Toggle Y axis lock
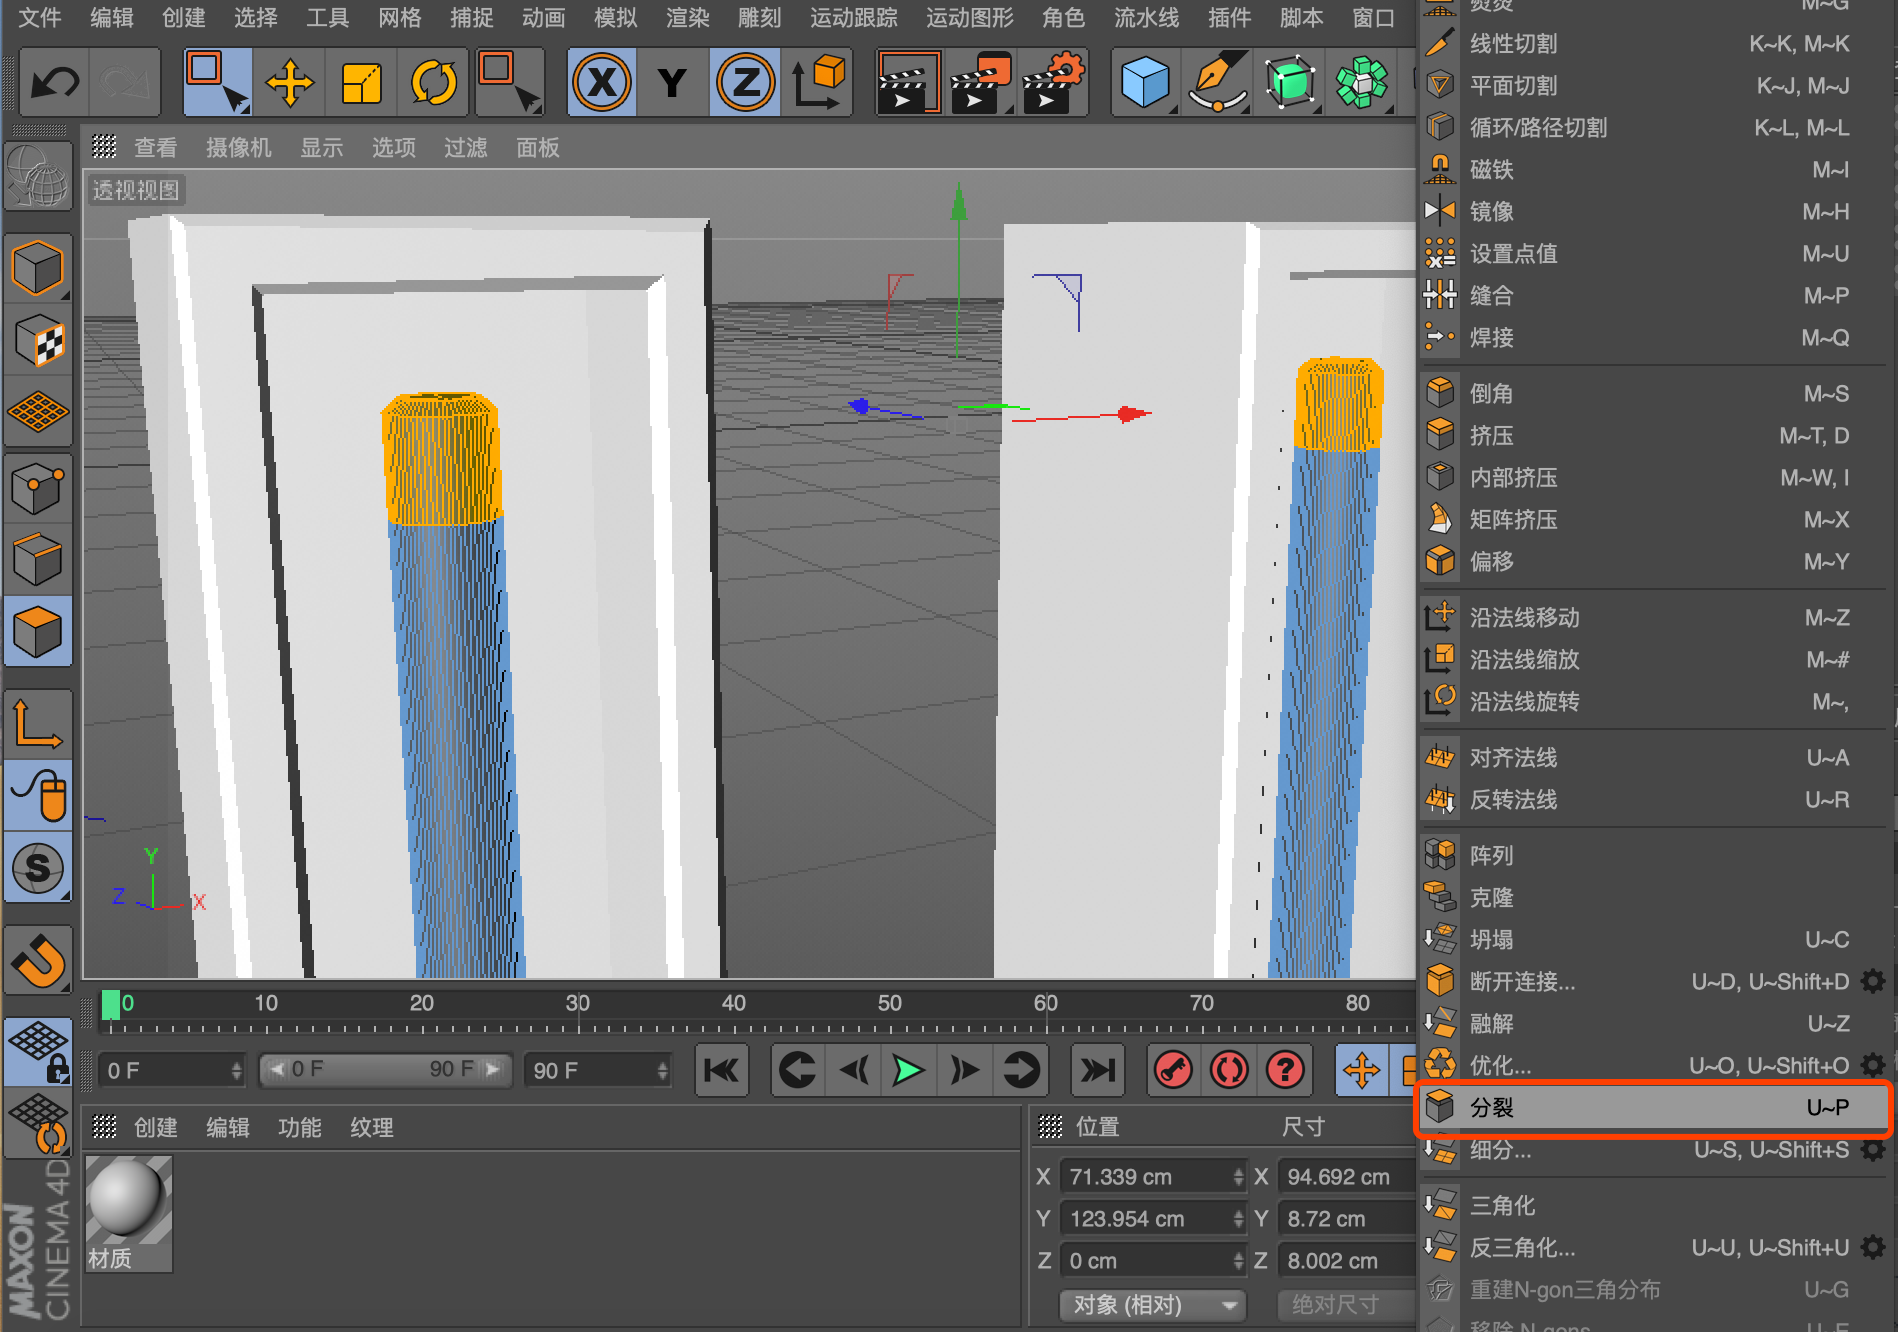Image resolution: width=1898 pixels, height=1332 pixels. pyautogui.click(x=673, y=82)
